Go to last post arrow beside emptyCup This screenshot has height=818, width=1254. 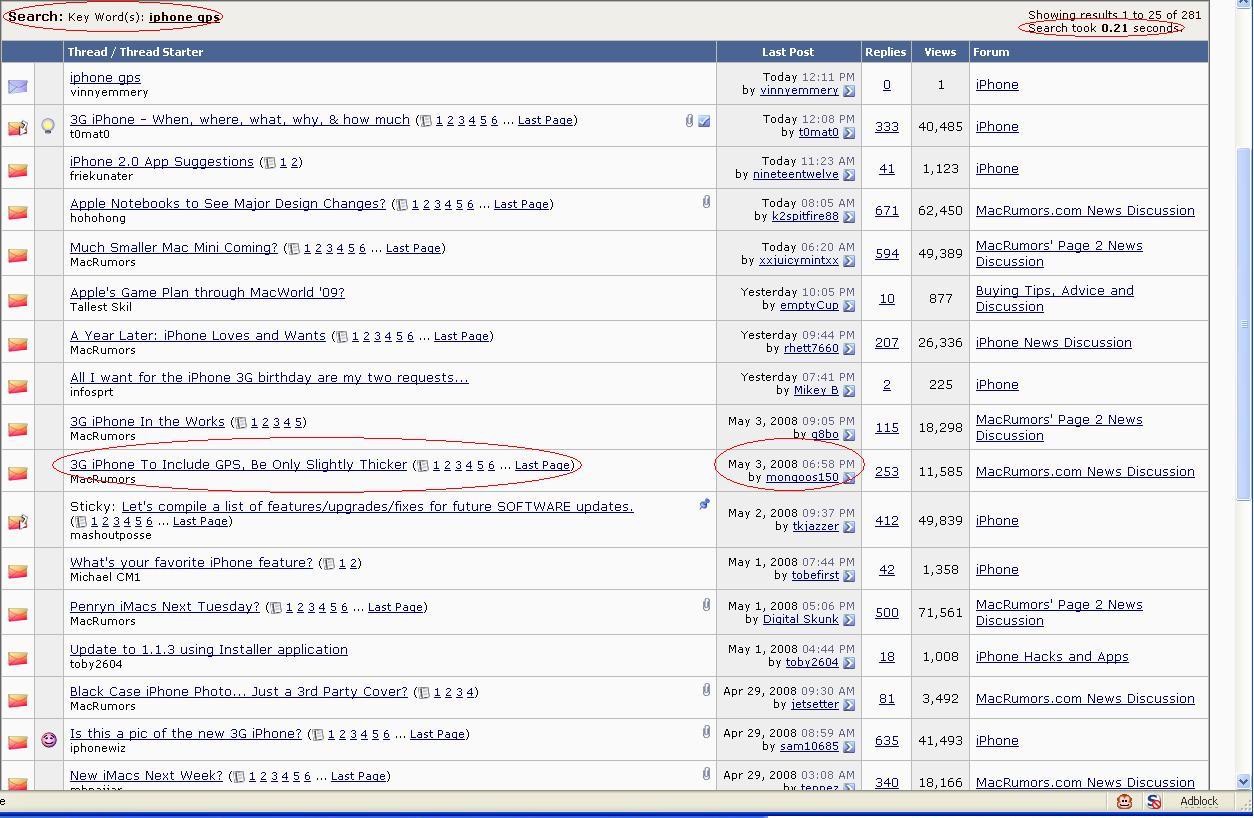(x=849, y=306)
